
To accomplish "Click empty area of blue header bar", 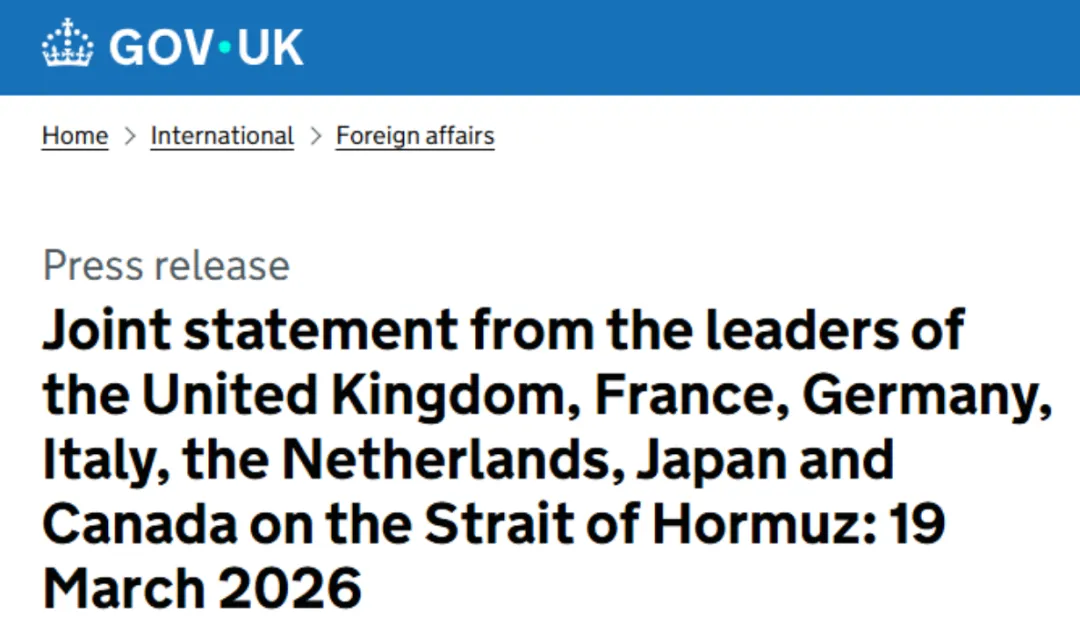I will pos(700,46).
